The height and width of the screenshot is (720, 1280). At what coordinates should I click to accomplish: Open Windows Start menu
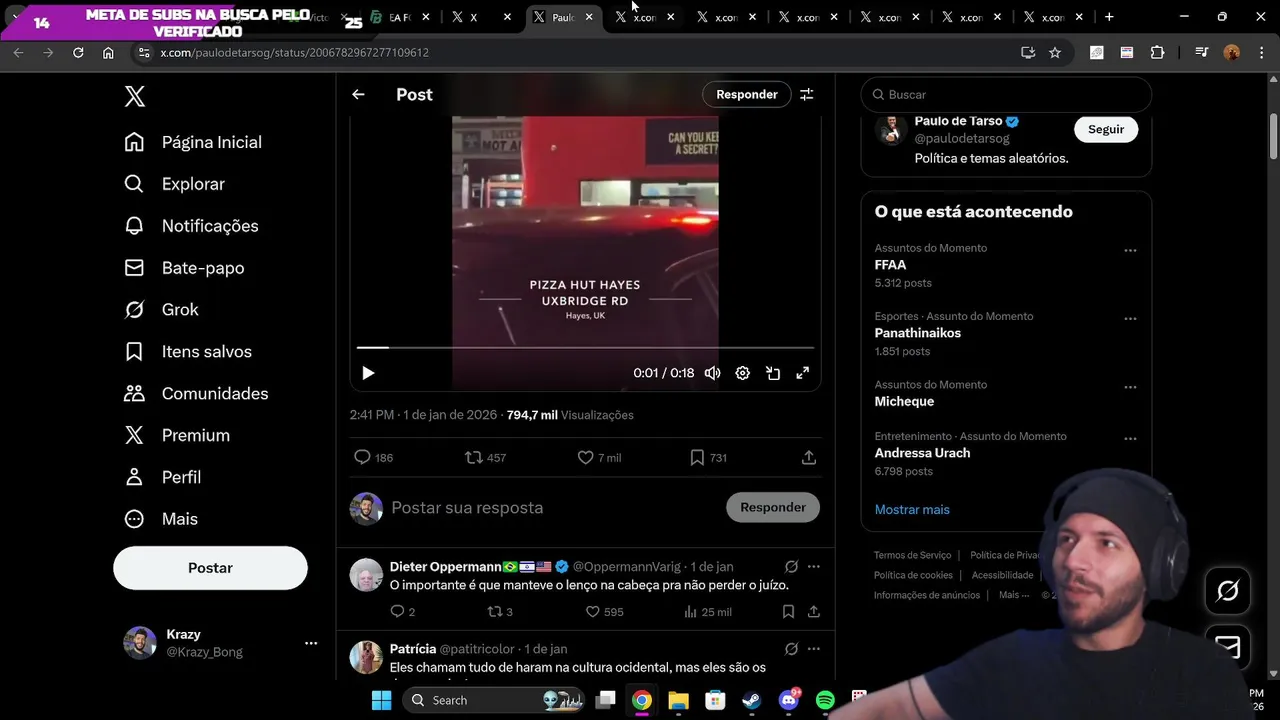click(x=381, y=700)
